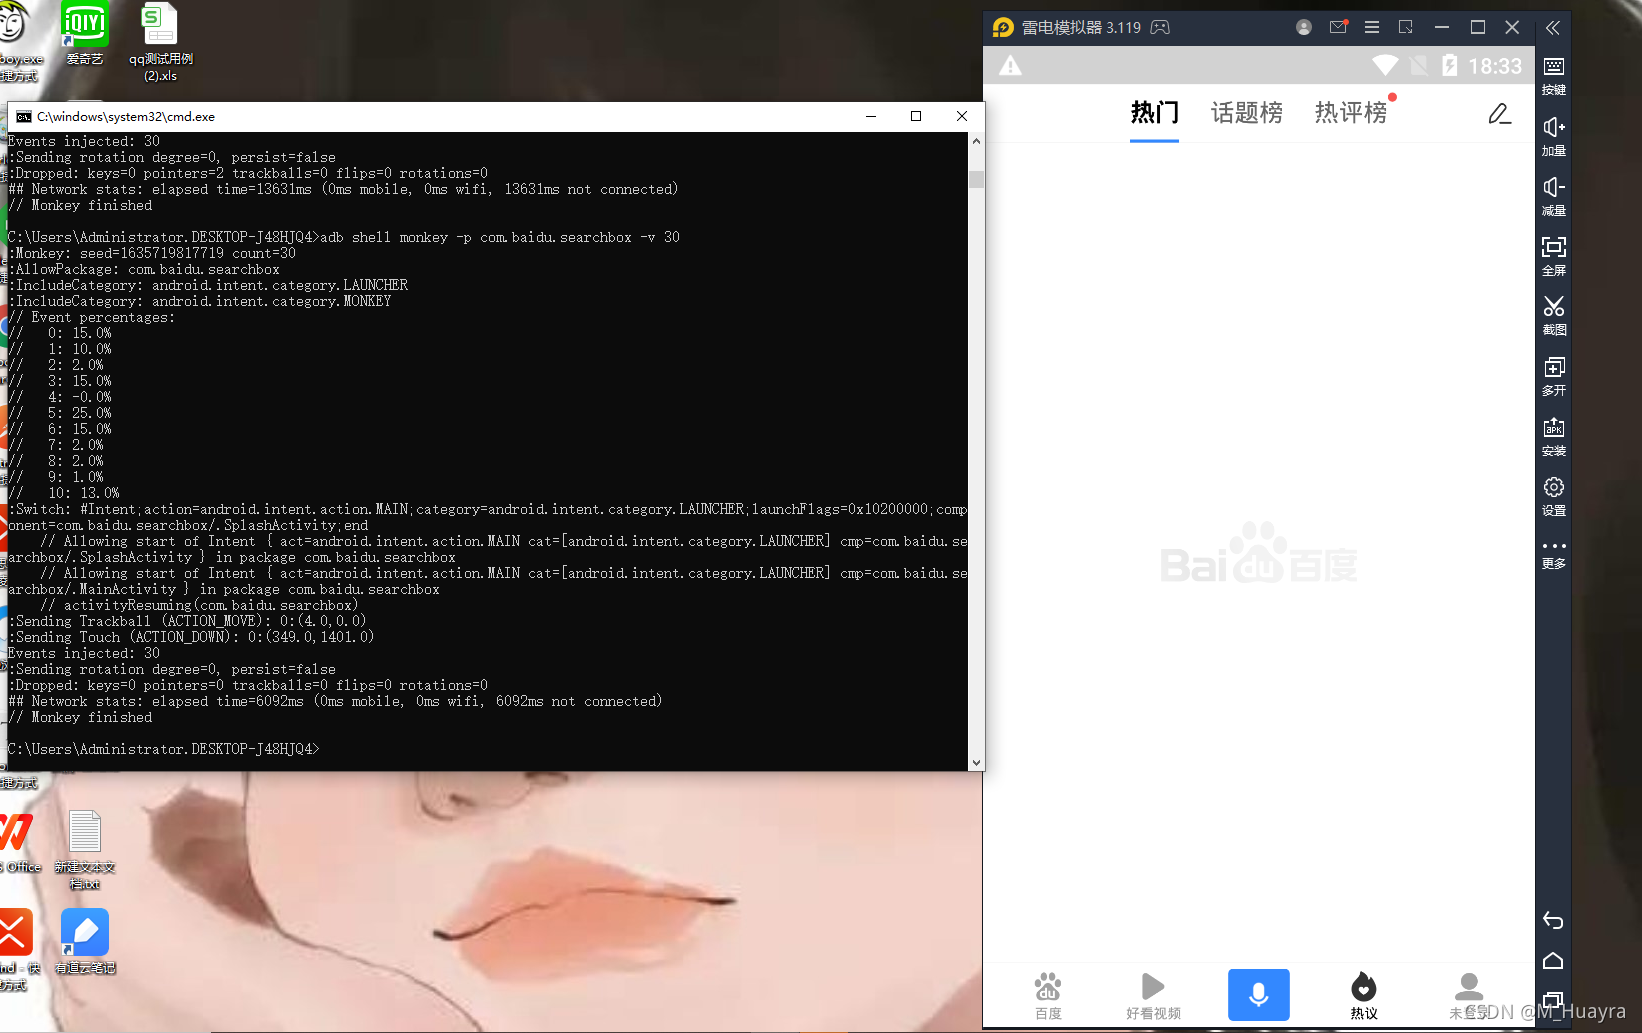The height and width of the screenshot is (1033, 1642).
Task: Open the gamepad controller settings in titlebar
Action: pos(1159,27)
